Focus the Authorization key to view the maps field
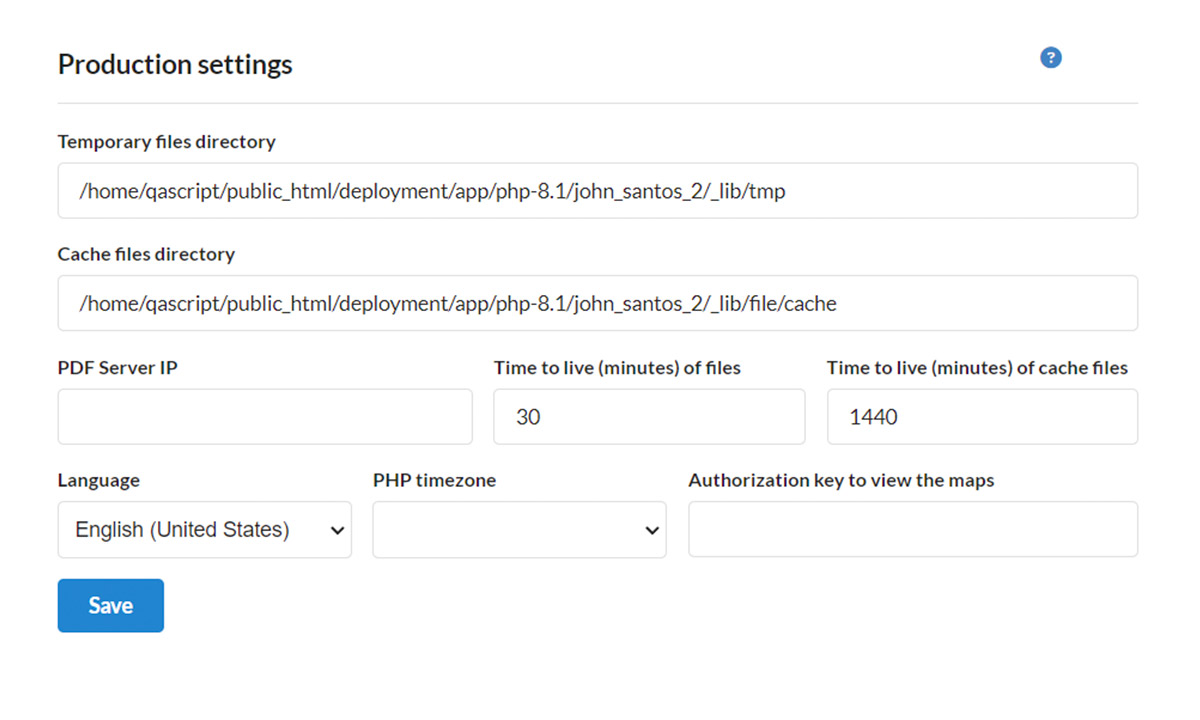Viewport: 1200px width, 720px height. (x=912, y=529)
